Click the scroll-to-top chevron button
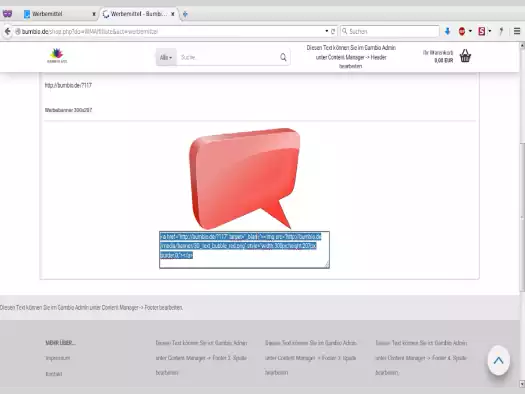 pos(499,361)
